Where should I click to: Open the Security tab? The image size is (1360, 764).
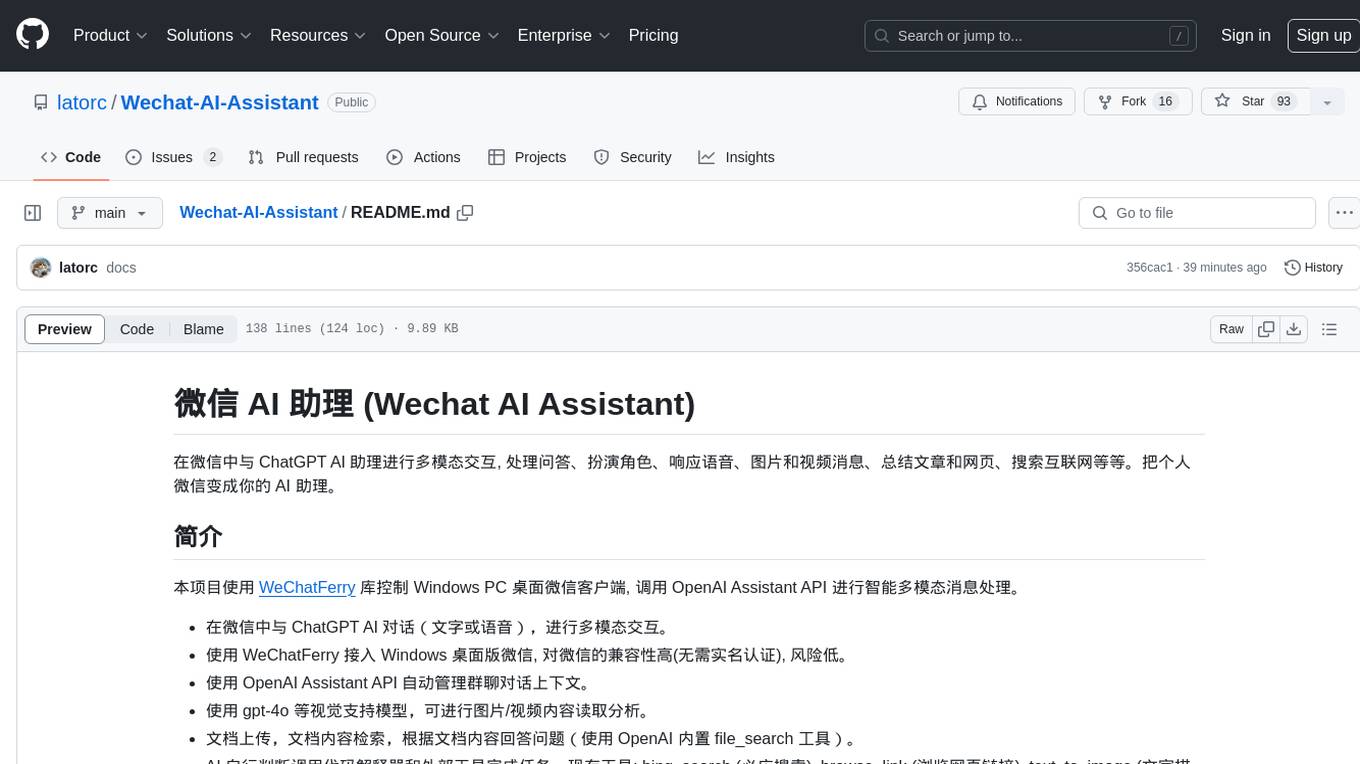point(633,157)
